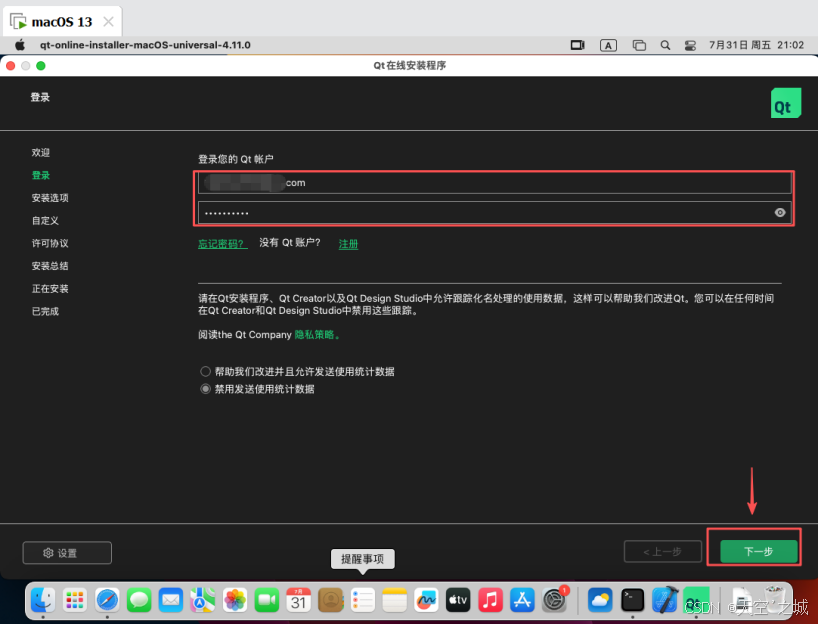Open 忘记密码? link
Screen dimensions: 818x624
(222, 244)
